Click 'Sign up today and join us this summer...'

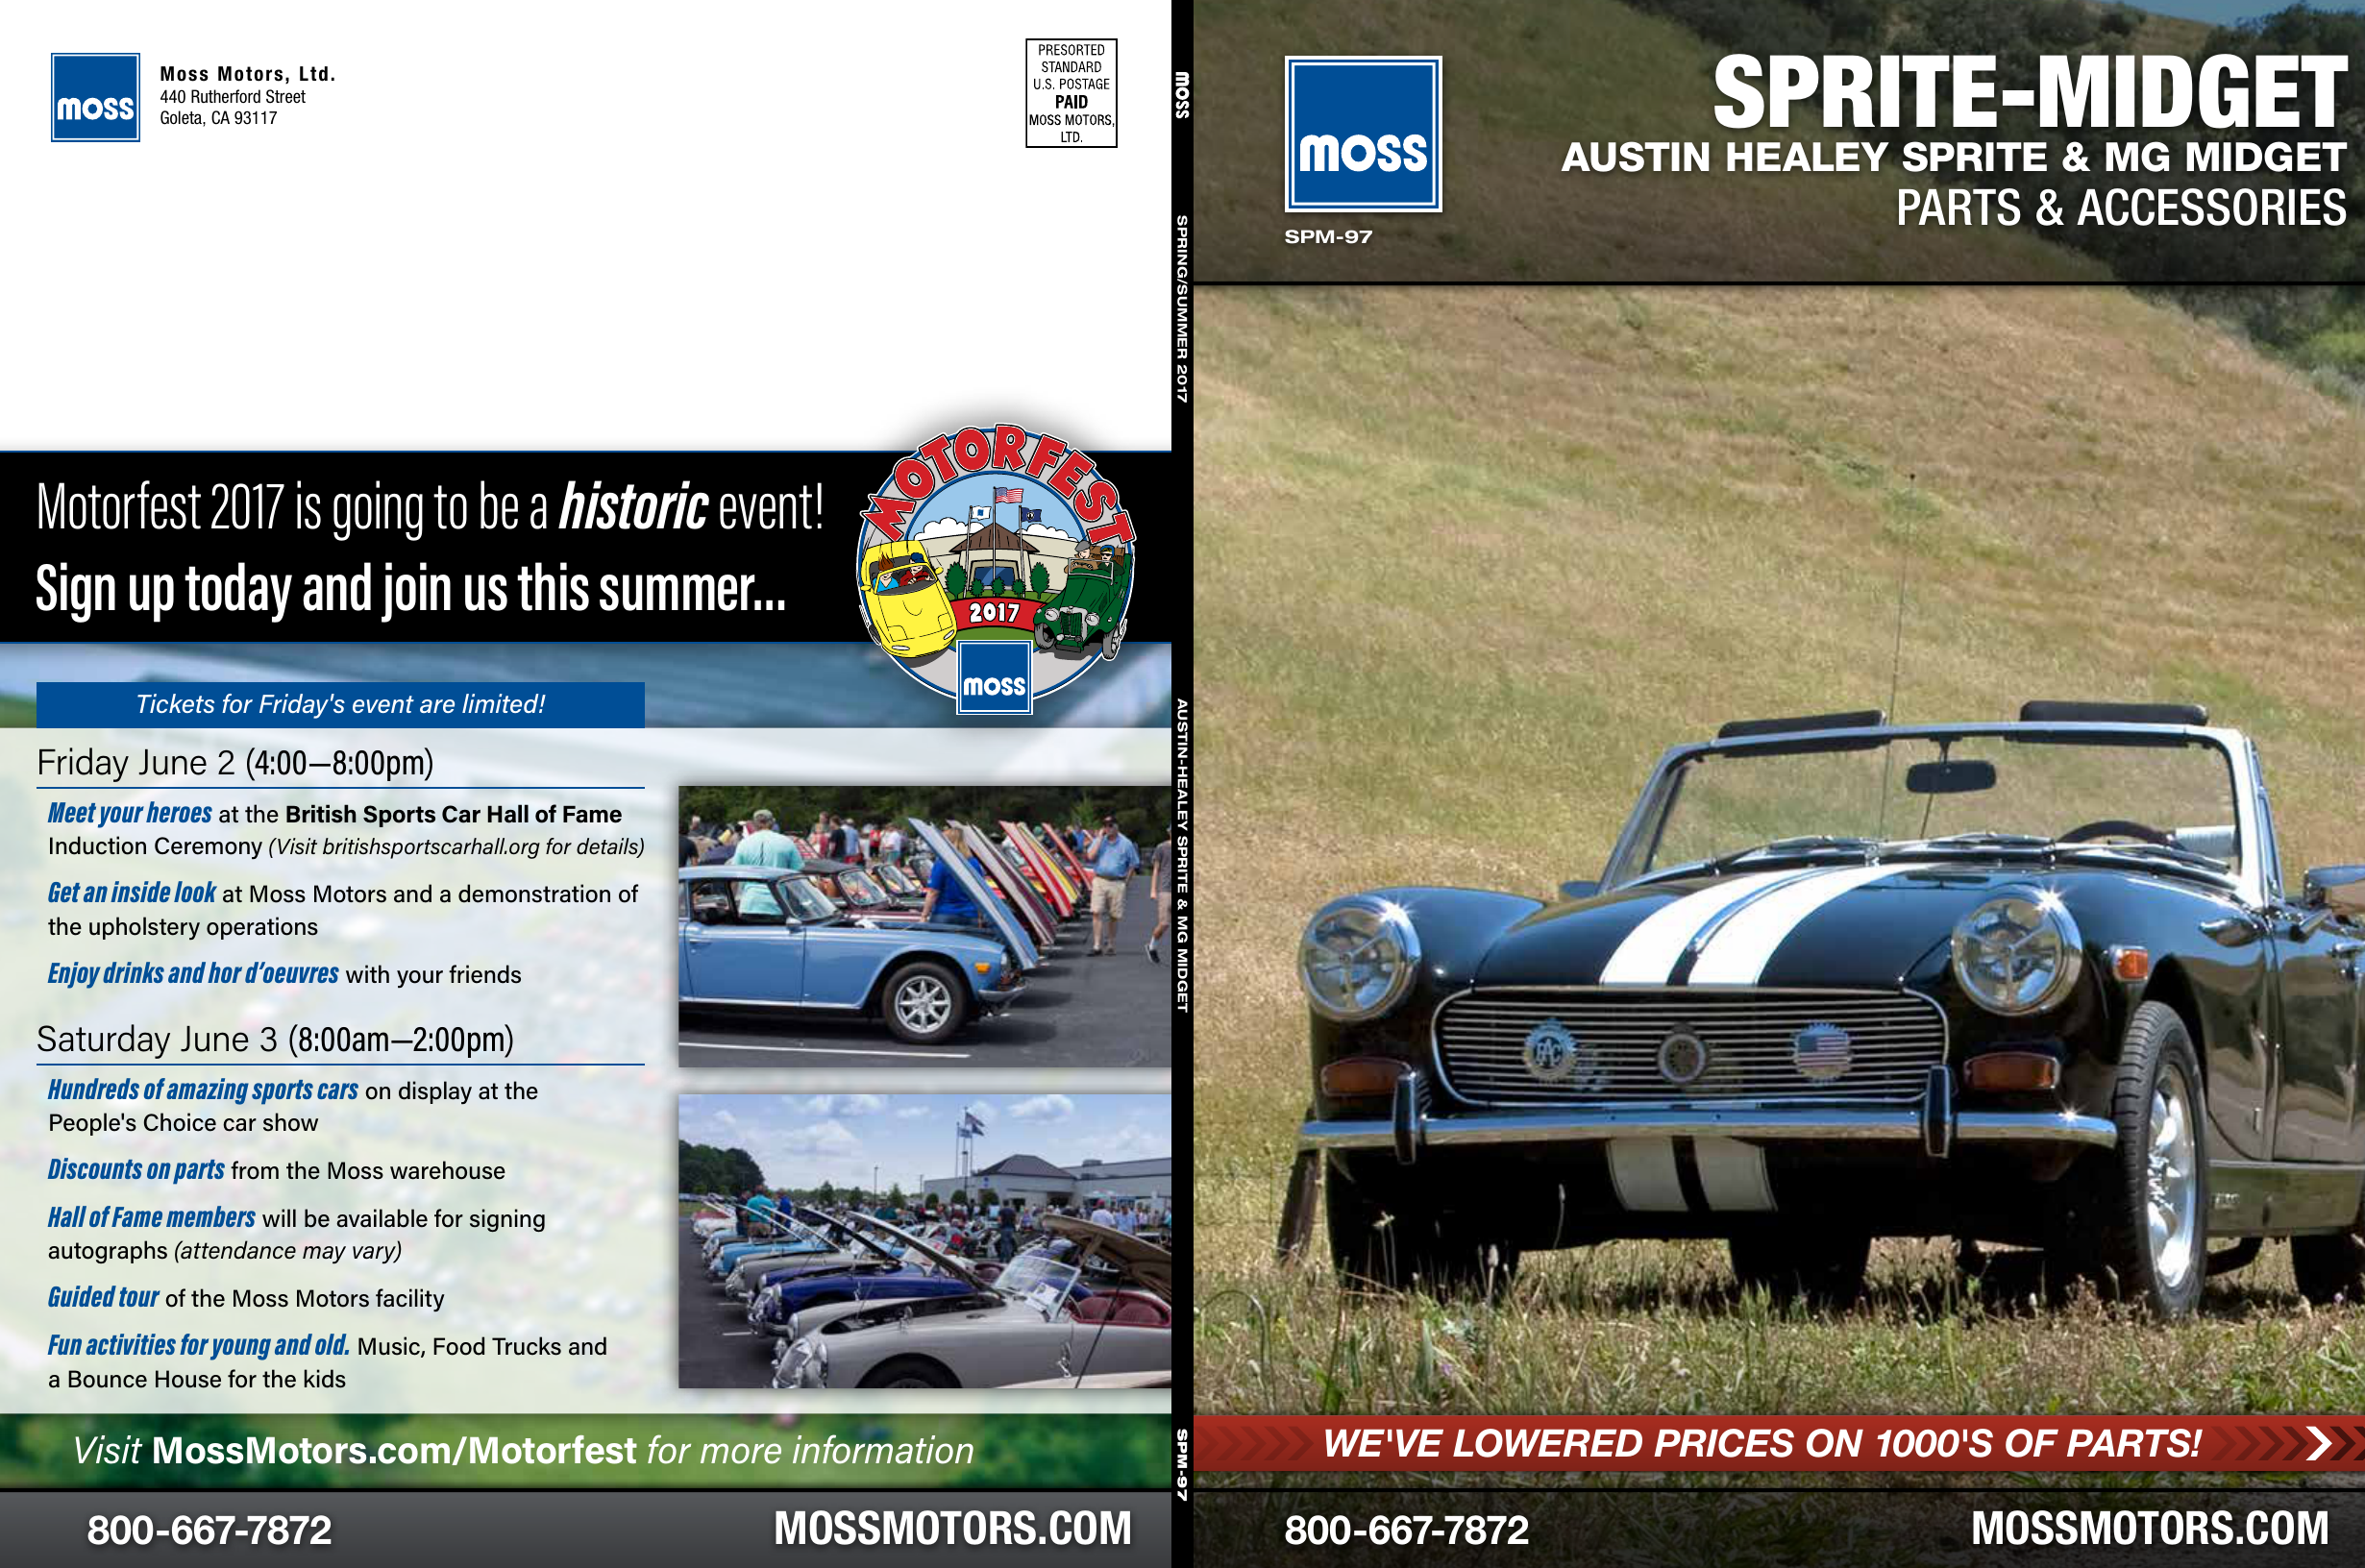pos(411,589)
